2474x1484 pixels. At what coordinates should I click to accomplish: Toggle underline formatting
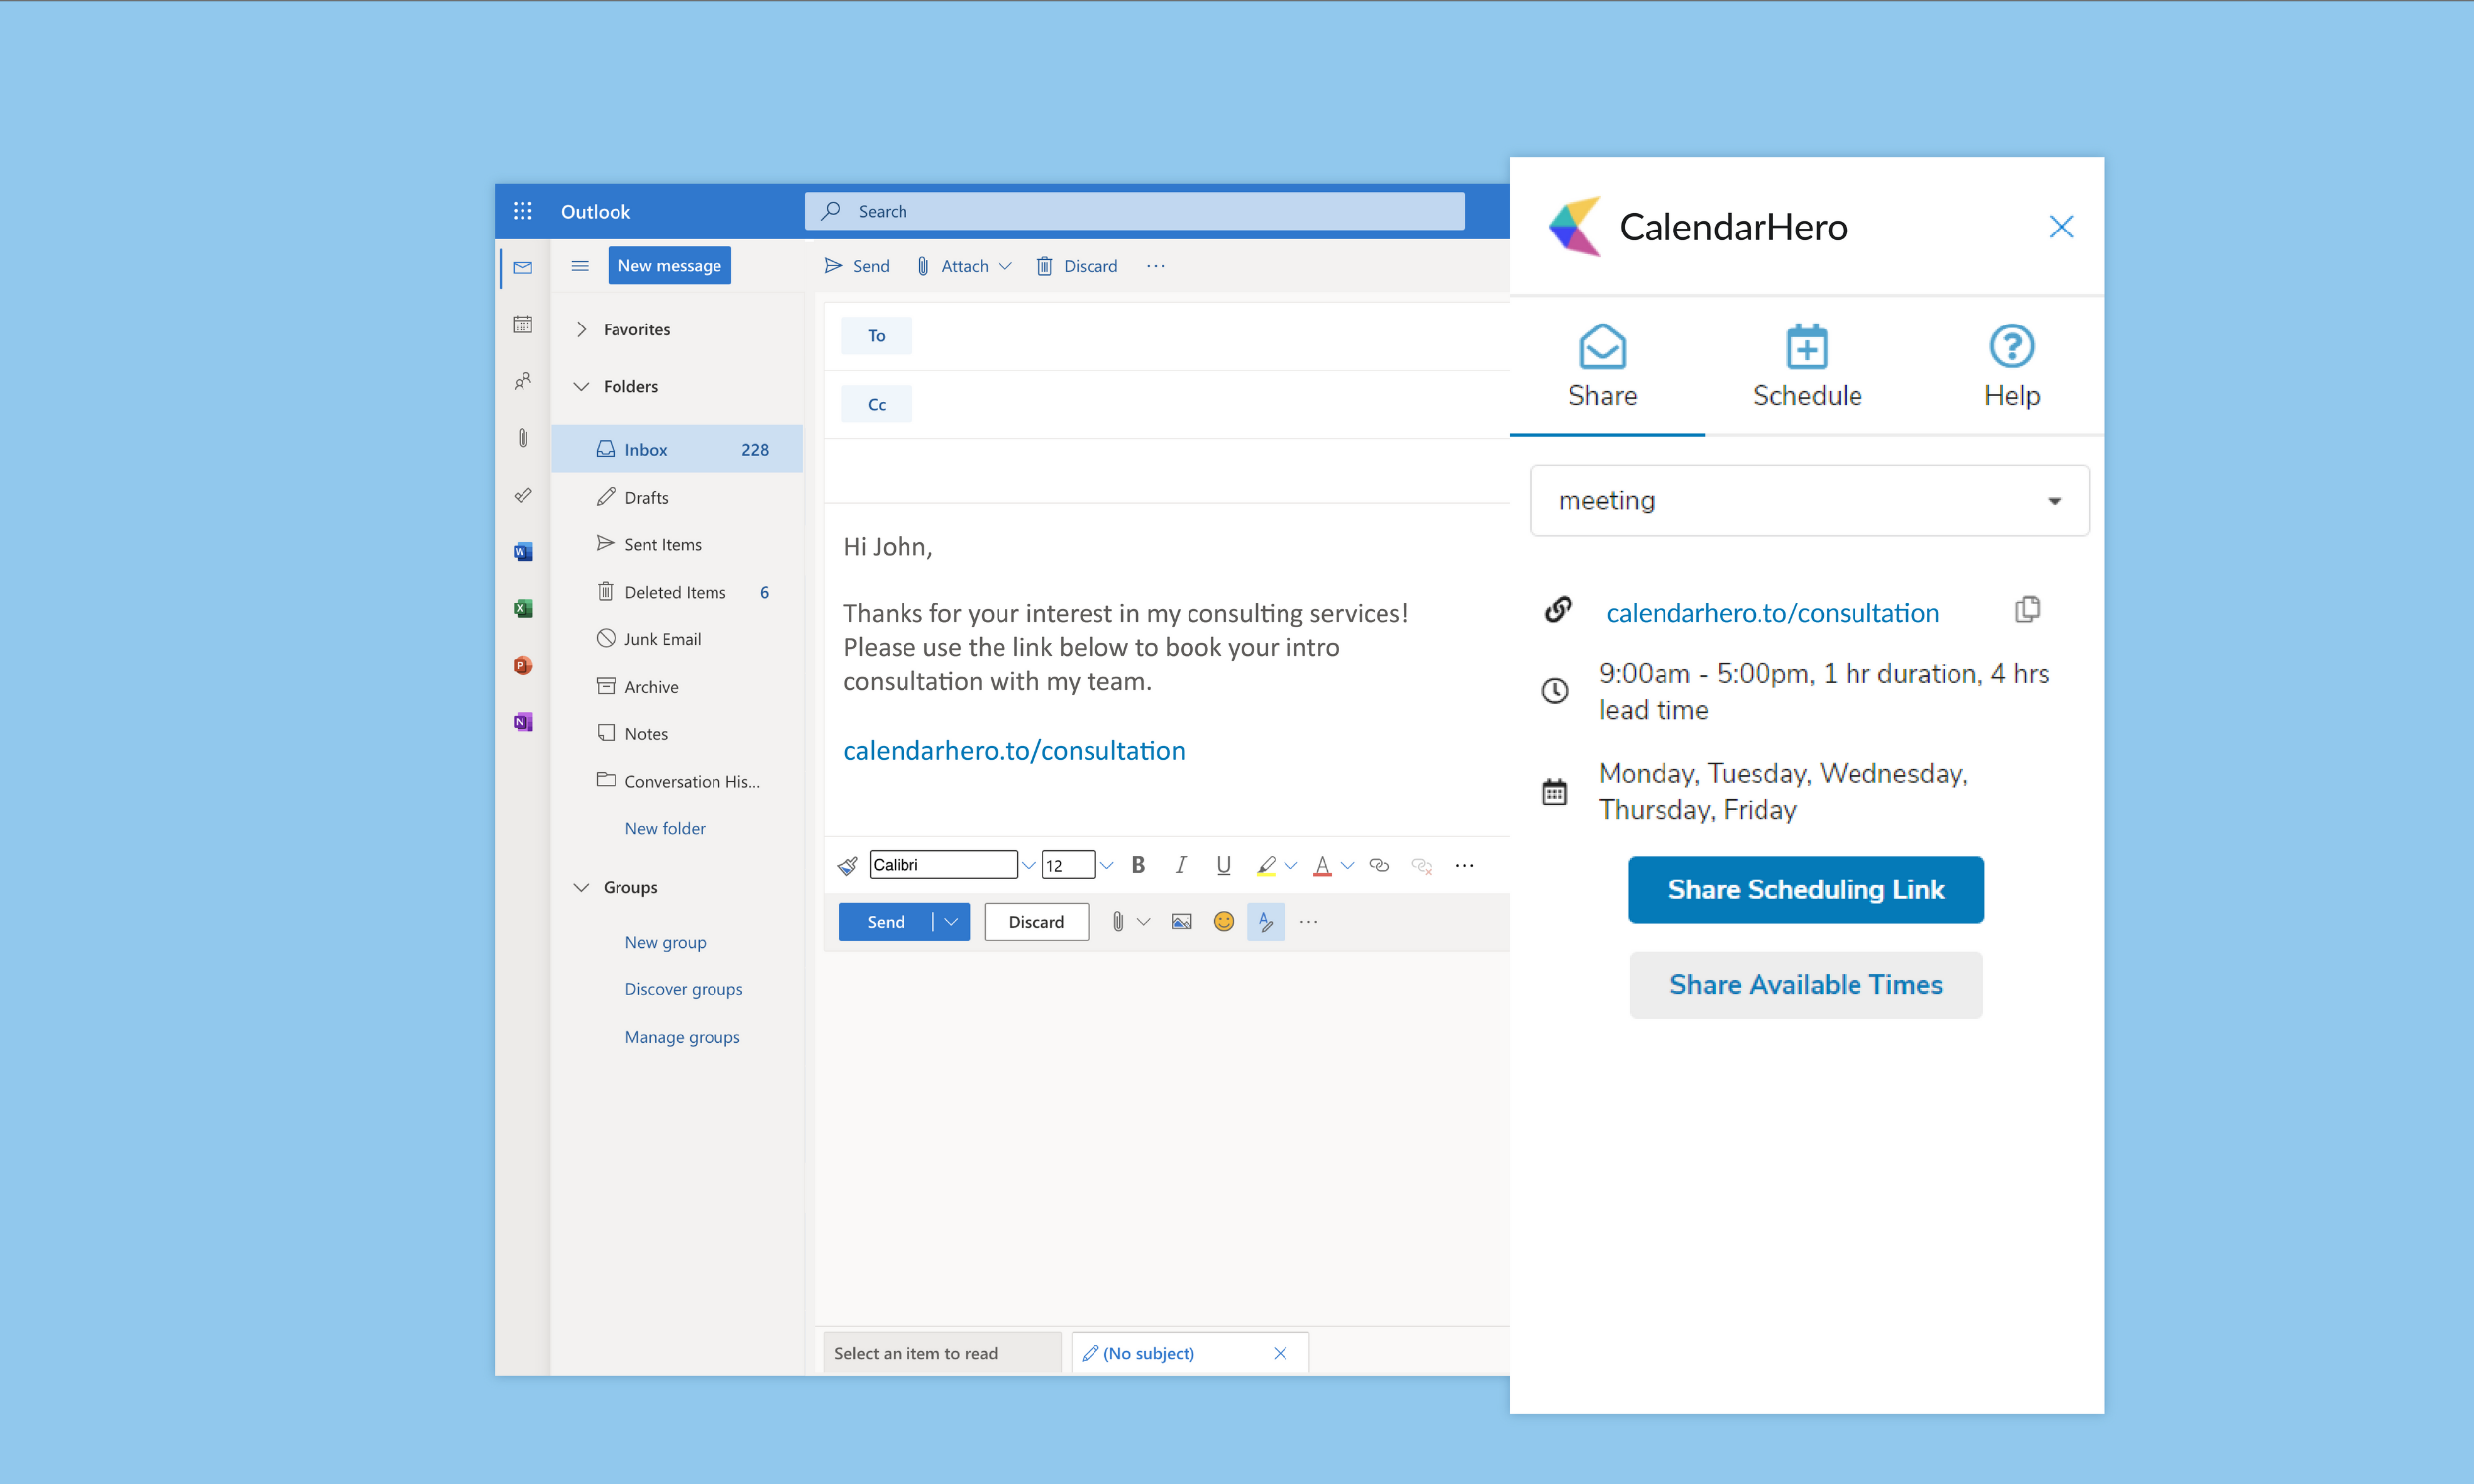(1223, 865)
